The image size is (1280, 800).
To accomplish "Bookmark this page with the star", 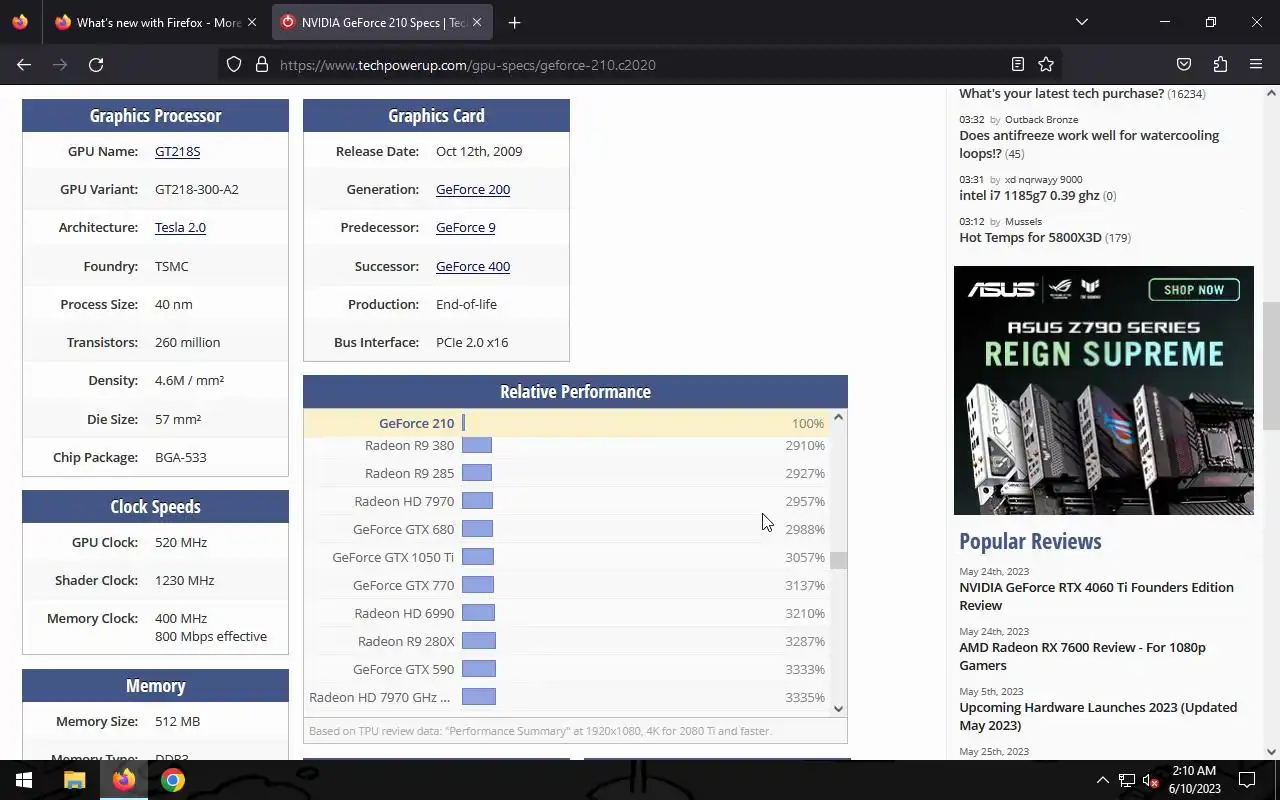I will pos(1046,64).
